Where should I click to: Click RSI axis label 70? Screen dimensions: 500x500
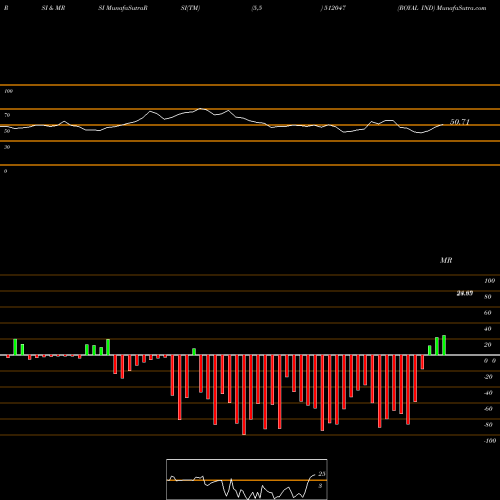7,115
